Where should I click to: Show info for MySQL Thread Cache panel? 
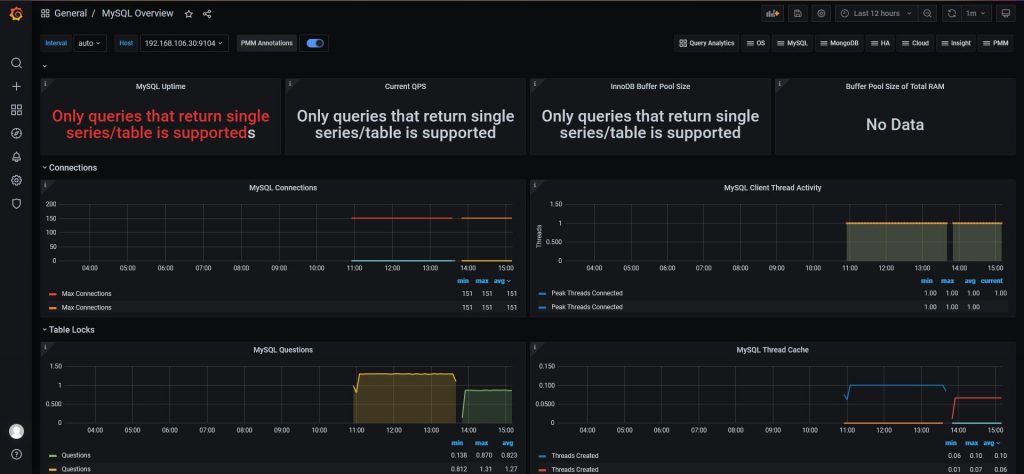[535, 347]
